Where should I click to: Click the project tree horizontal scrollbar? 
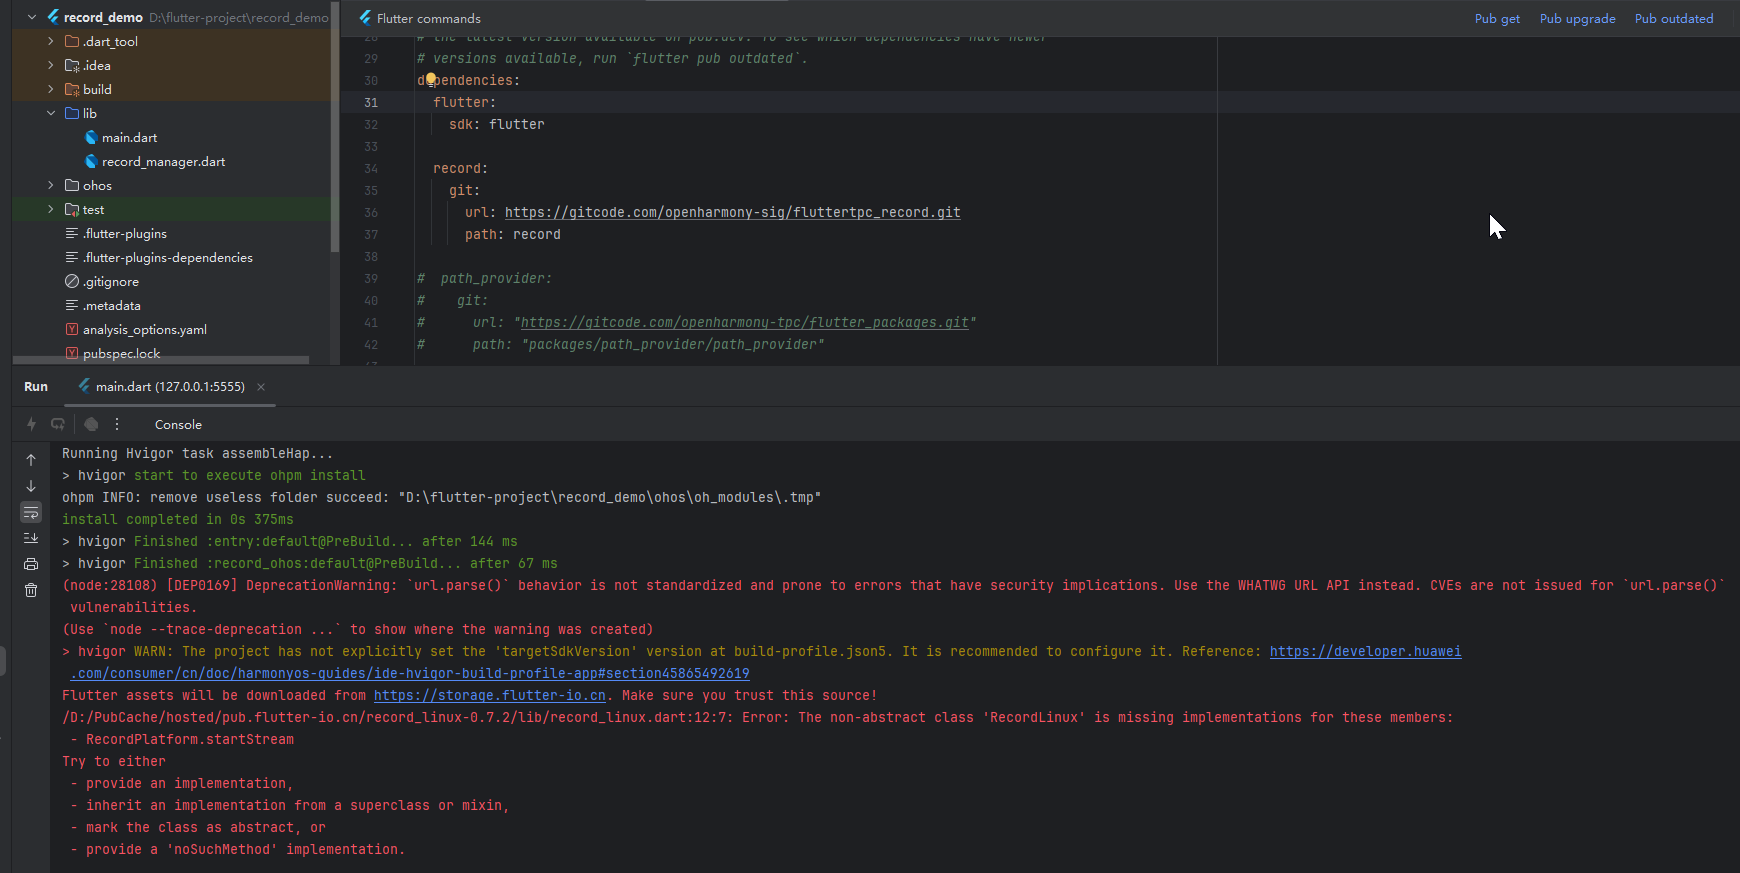pyautogui.click(x=160, y=360)
